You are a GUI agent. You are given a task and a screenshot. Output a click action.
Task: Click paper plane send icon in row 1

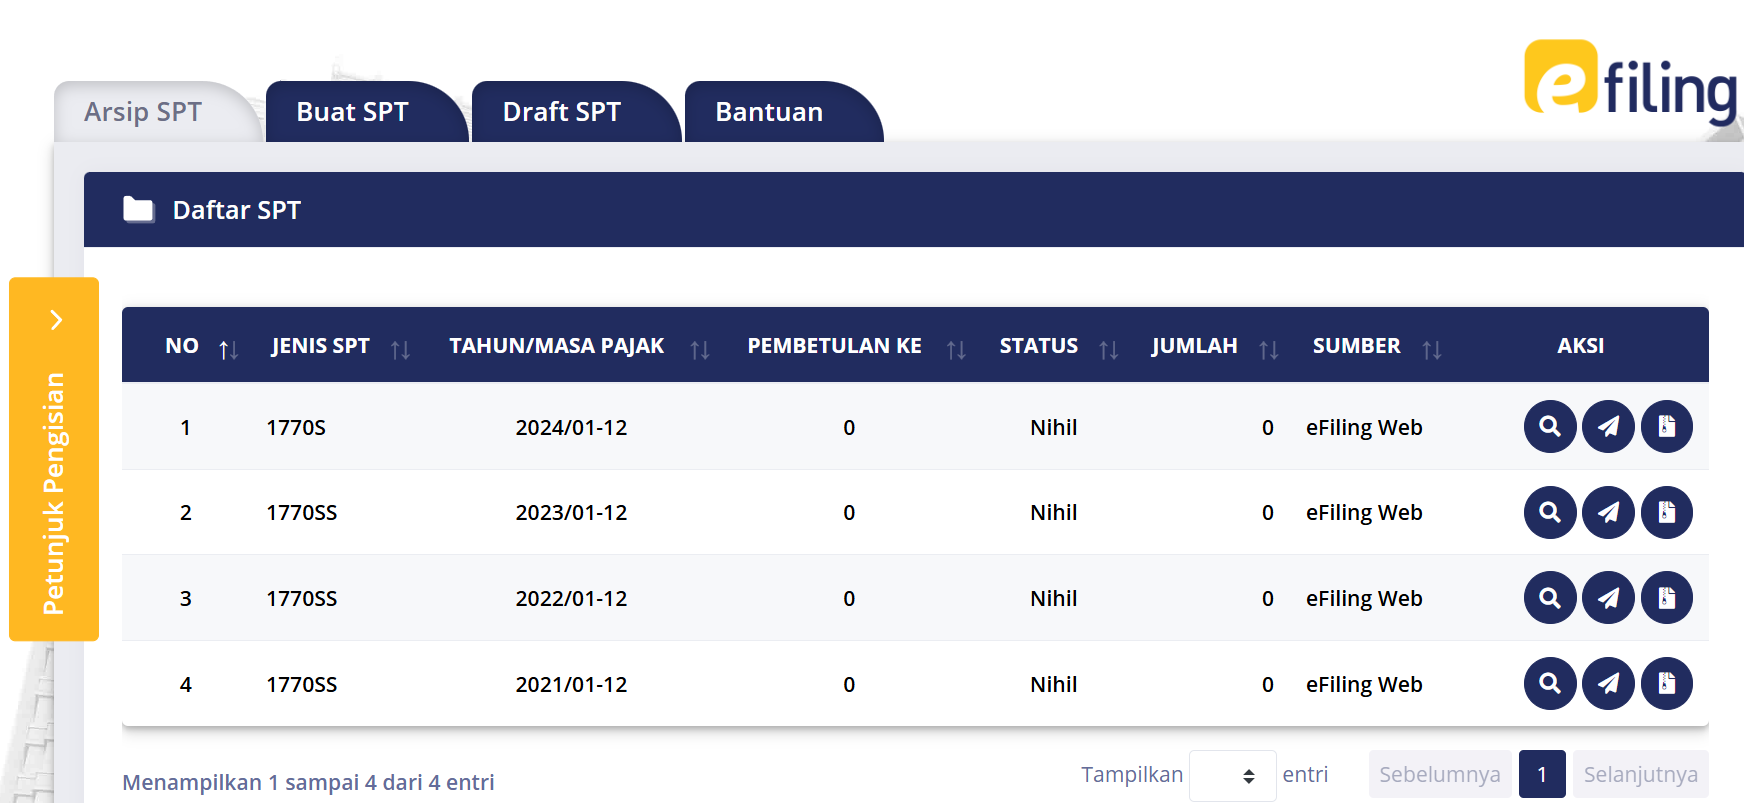1608,427
